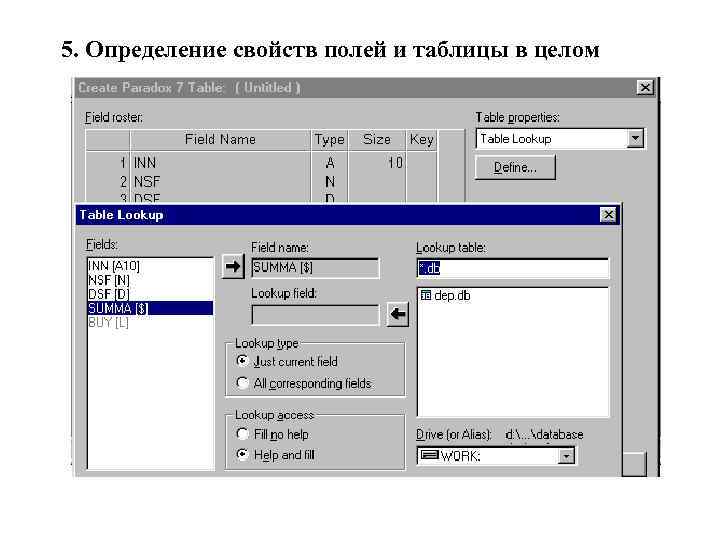Viewport: 720px width, 540px height.
Task: Click the Lookup table input with *.db
Action: pos(513,268)
